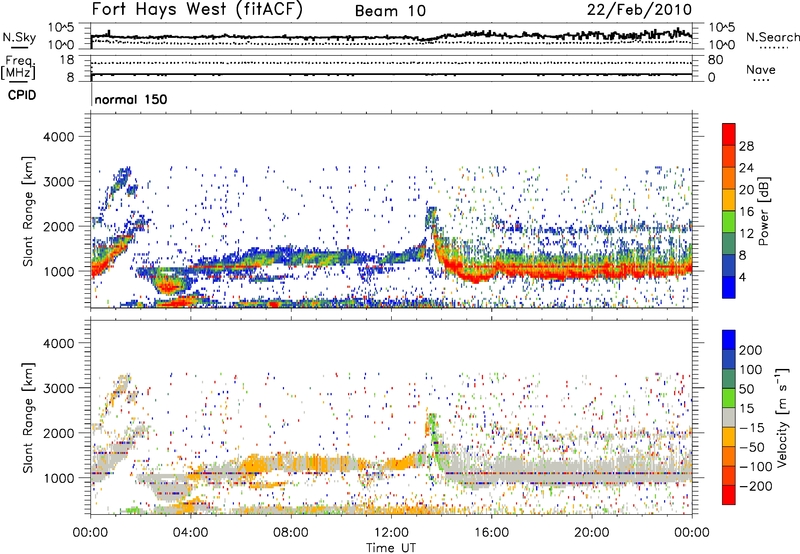
Task: Click the '28' tick on the Power scale
Action: (x=746, y=146)
